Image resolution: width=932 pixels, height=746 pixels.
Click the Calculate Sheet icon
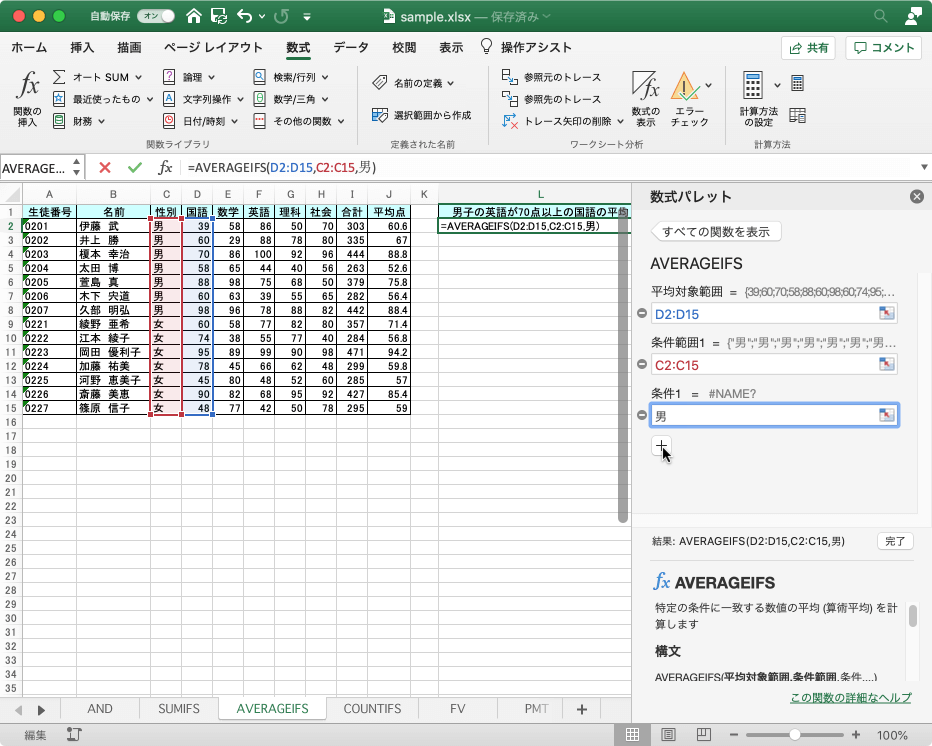click(x=798, y=115)
